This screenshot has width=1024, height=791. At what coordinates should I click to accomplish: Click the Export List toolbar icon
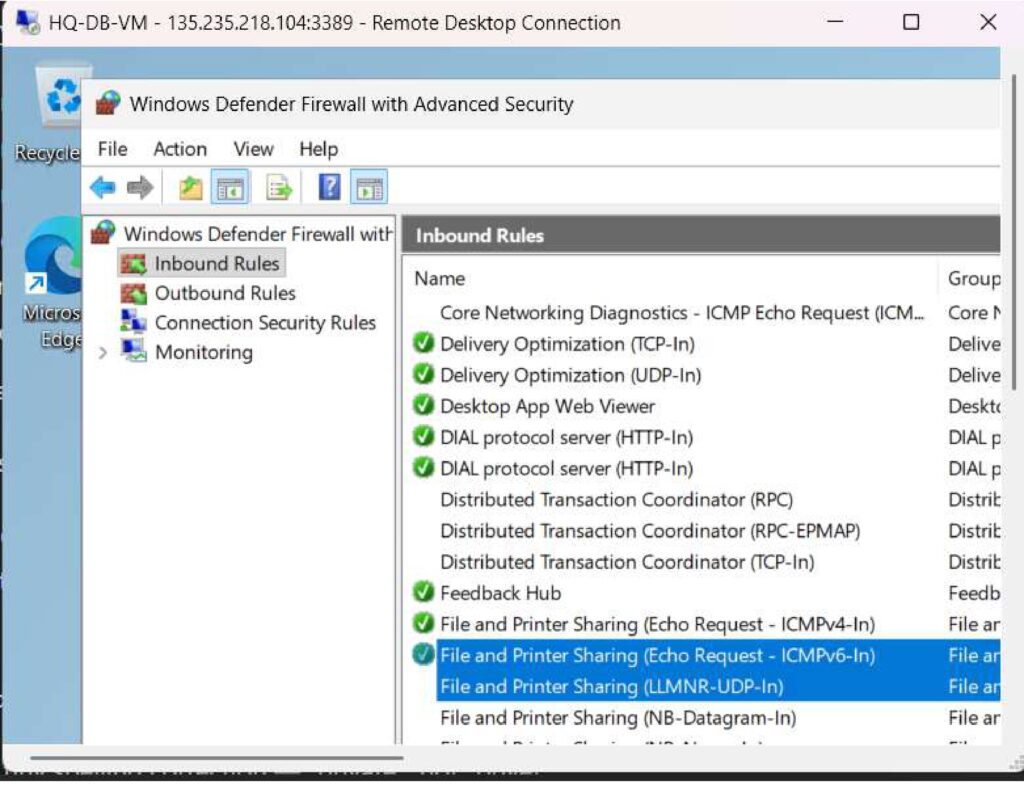tap(279, 187)
